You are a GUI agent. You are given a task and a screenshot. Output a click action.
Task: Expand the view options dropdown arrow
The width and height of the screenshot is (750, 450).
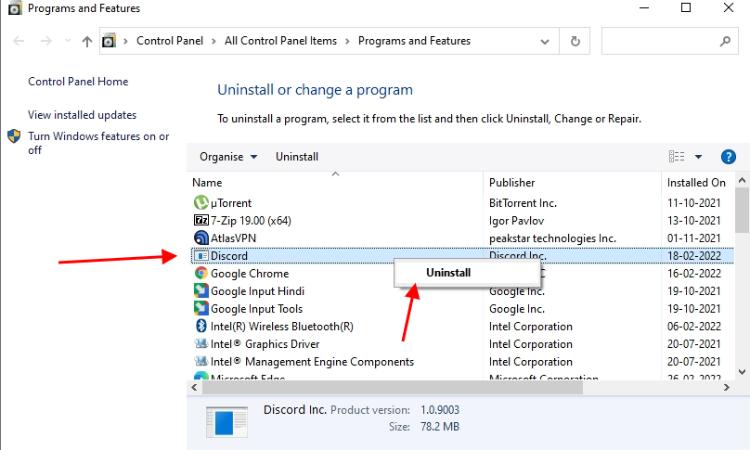click(x=698, y=156)
